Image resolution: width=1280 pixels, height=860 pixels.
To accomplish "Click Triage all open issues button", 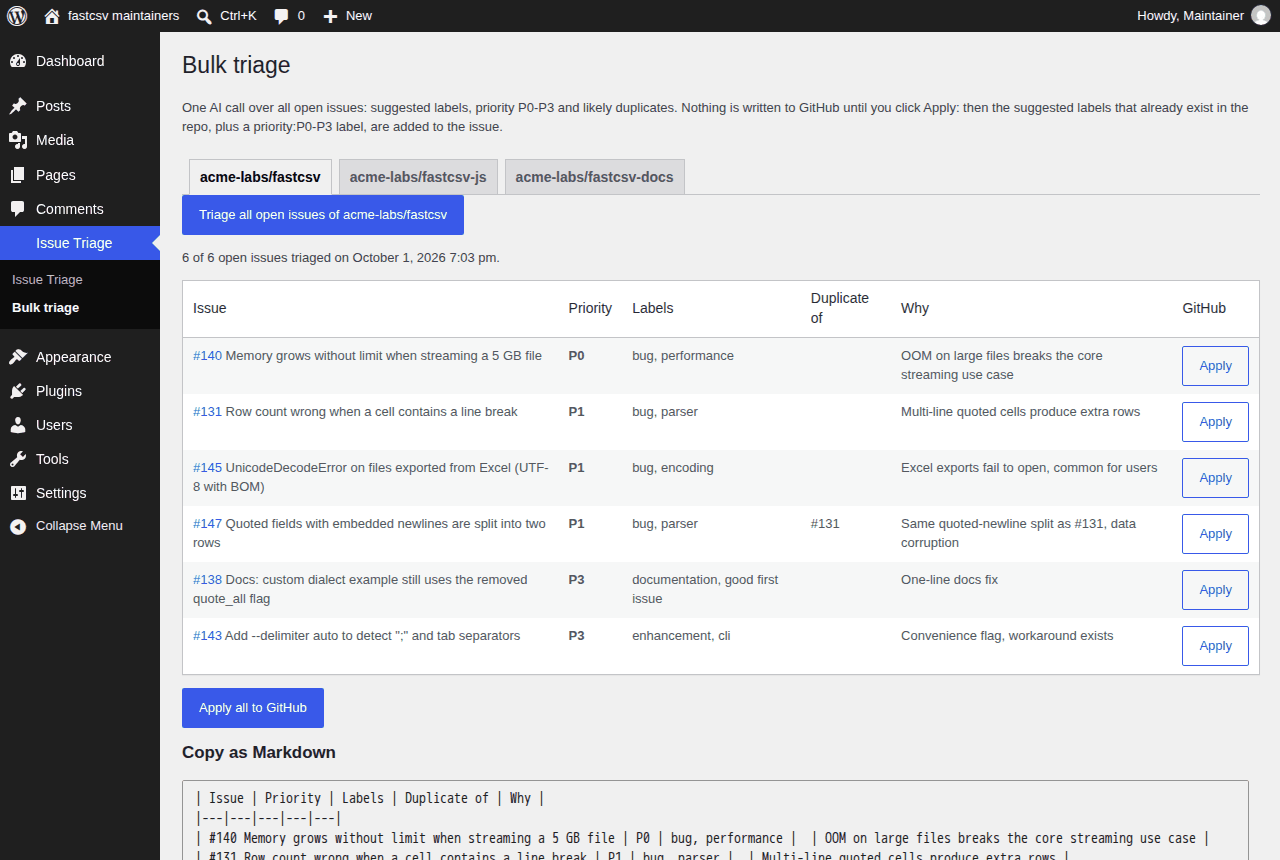I will (x=323, y=215).
